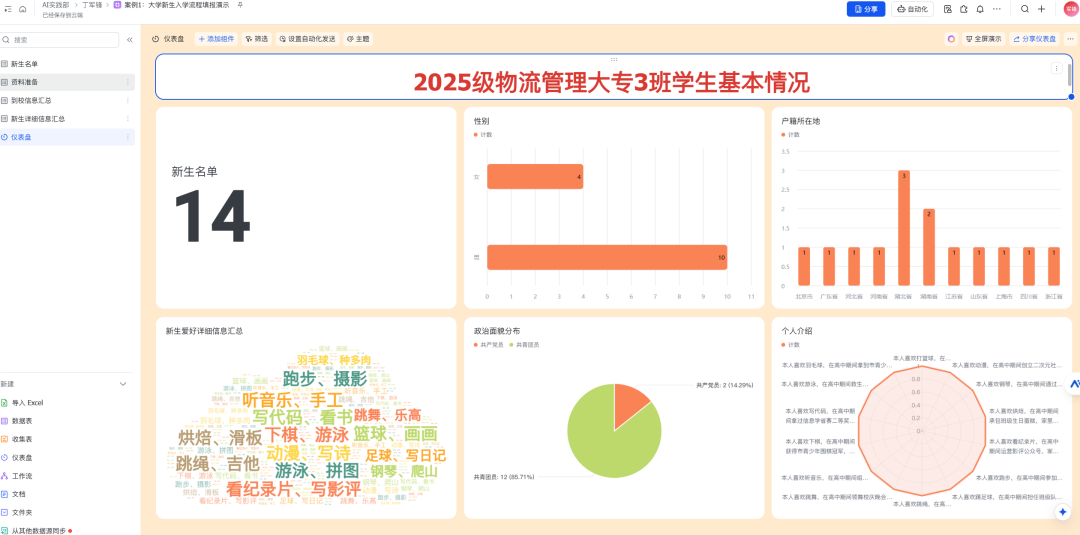Open the dashboard toolbar more options (…)
This screenshot has width=1080, height=535.
1070,39
